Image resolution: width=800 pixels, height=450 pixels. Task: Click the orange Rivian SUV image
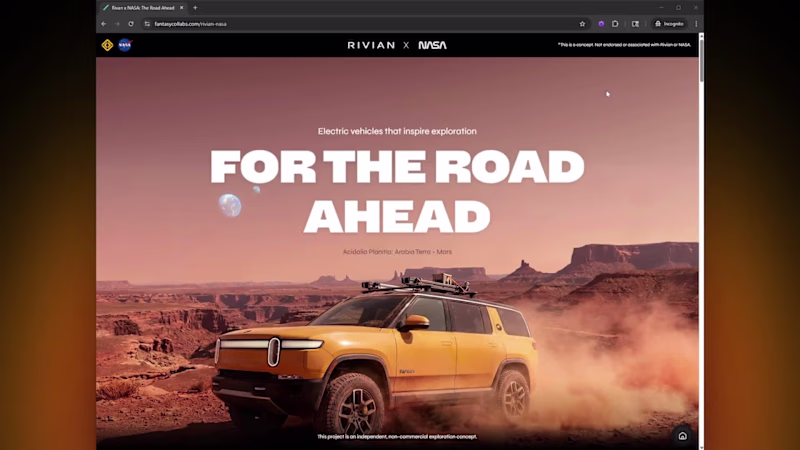pyautogui.click(x=375, y=355)
